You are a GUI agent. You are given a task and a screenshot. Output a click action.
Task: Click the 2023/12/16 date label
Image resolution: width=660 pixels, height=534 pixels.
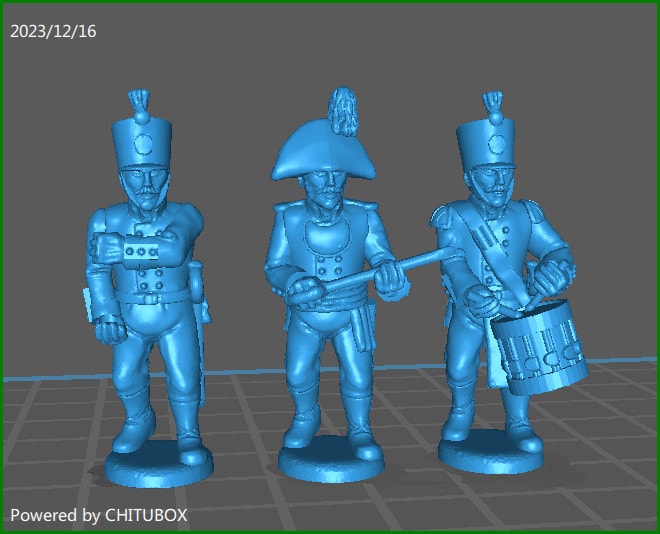coord(53,31)
